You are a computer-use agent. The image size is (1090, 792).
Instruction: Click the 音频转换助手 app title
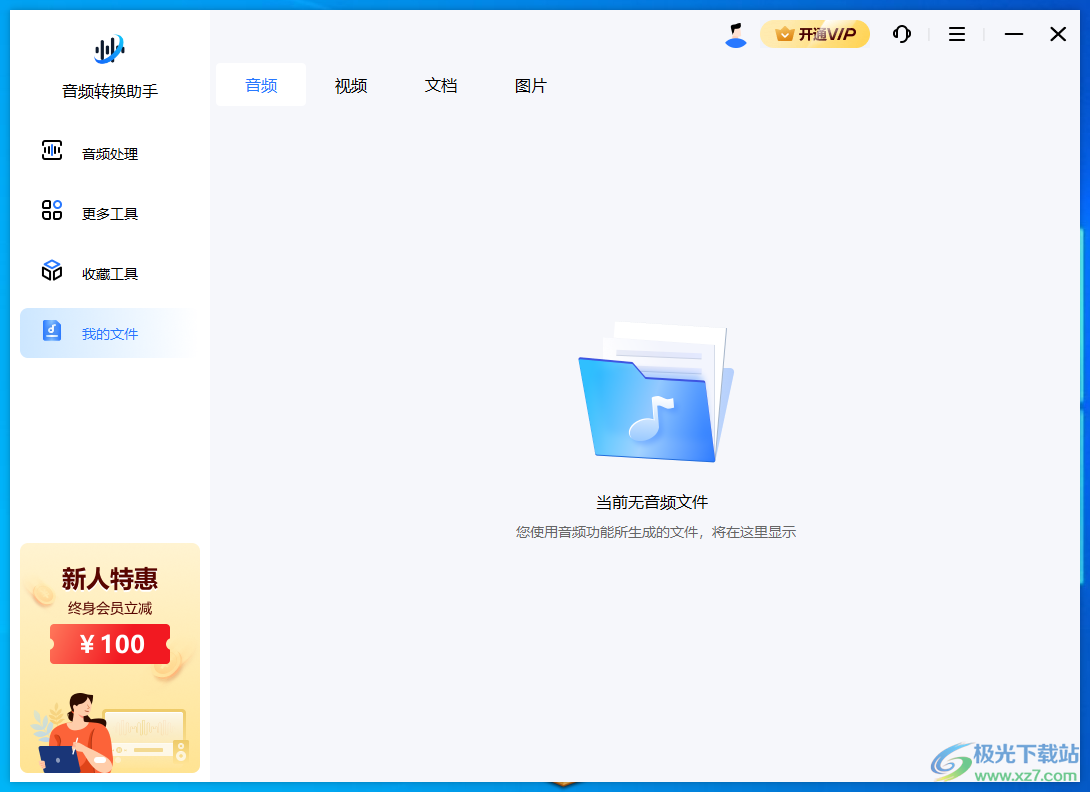click(110, 91)
